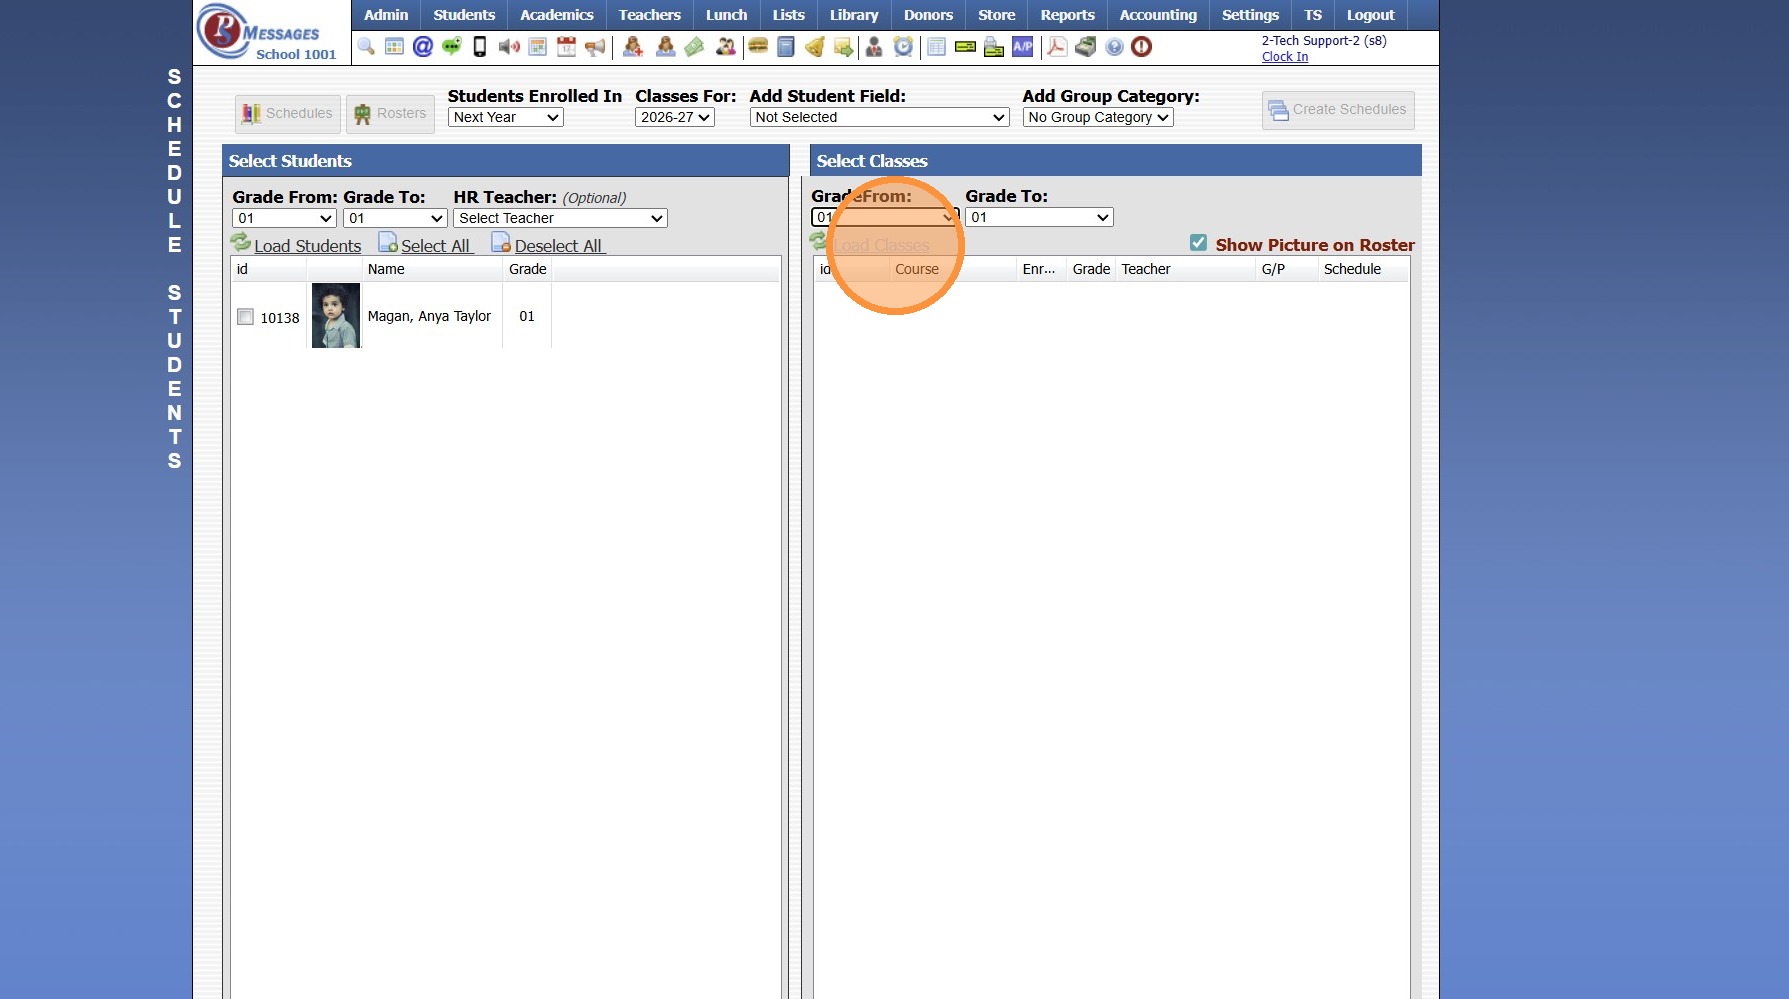Viewport: 1789px width, 999px height.
Task: Click the grid table icon beside search
Action: click(394, 47)
